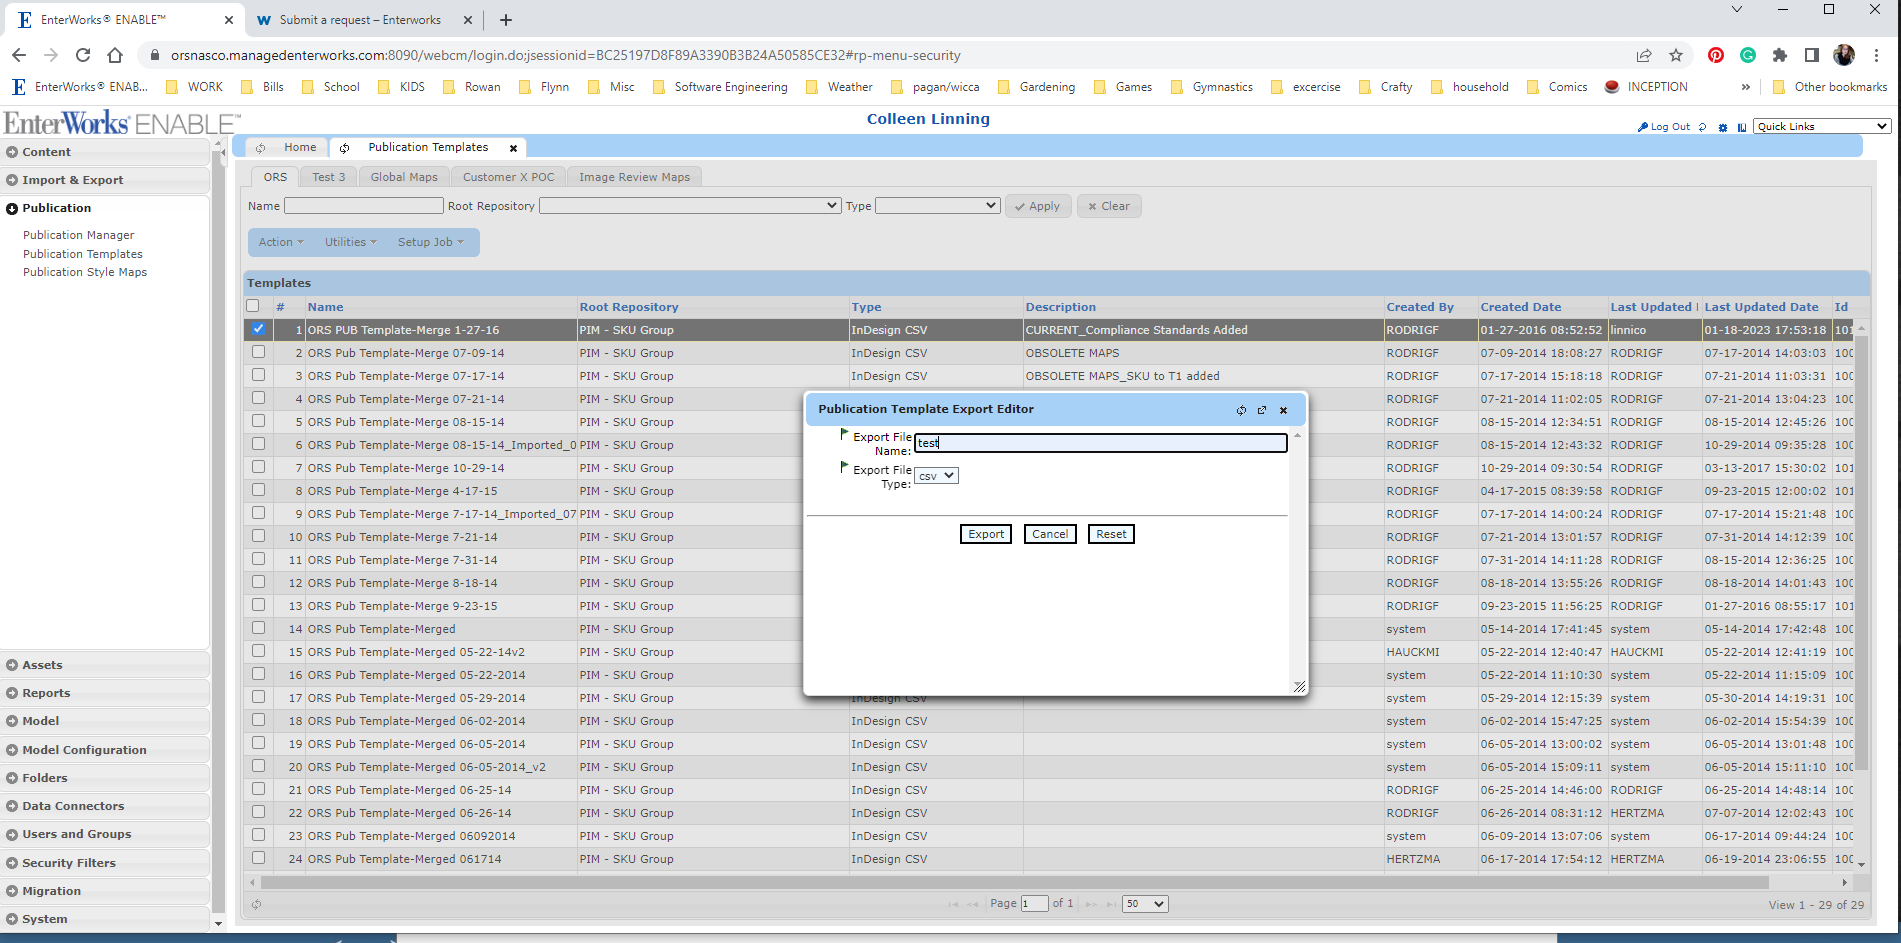Image resolution: width=1901 pixels, height=943 pixels.
Task: Click the Export button
Action: 985,533
